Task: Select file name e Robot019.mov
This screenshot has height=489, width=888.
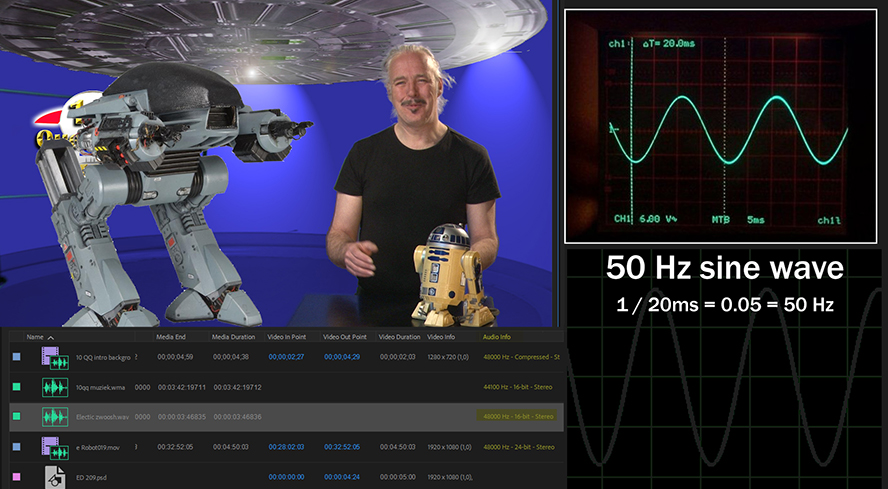Action: click(97, 447)
